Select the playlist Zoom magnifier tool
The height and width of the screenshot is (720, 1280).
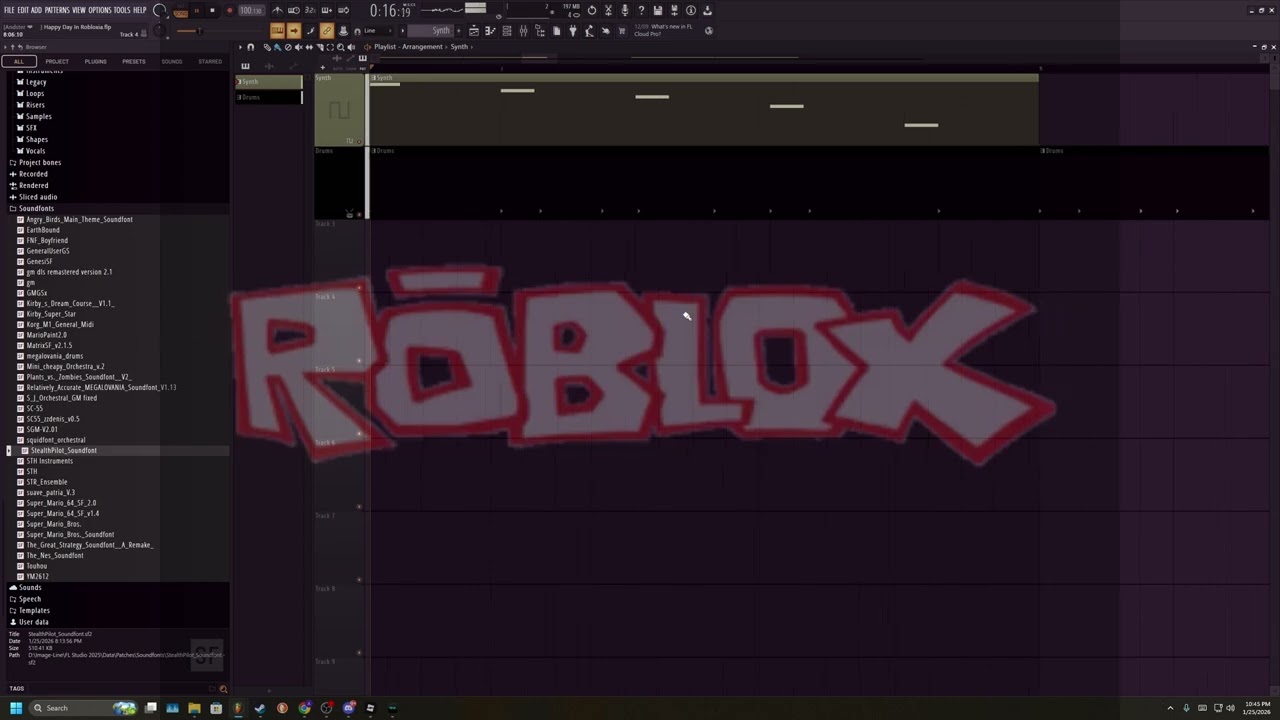341,47
